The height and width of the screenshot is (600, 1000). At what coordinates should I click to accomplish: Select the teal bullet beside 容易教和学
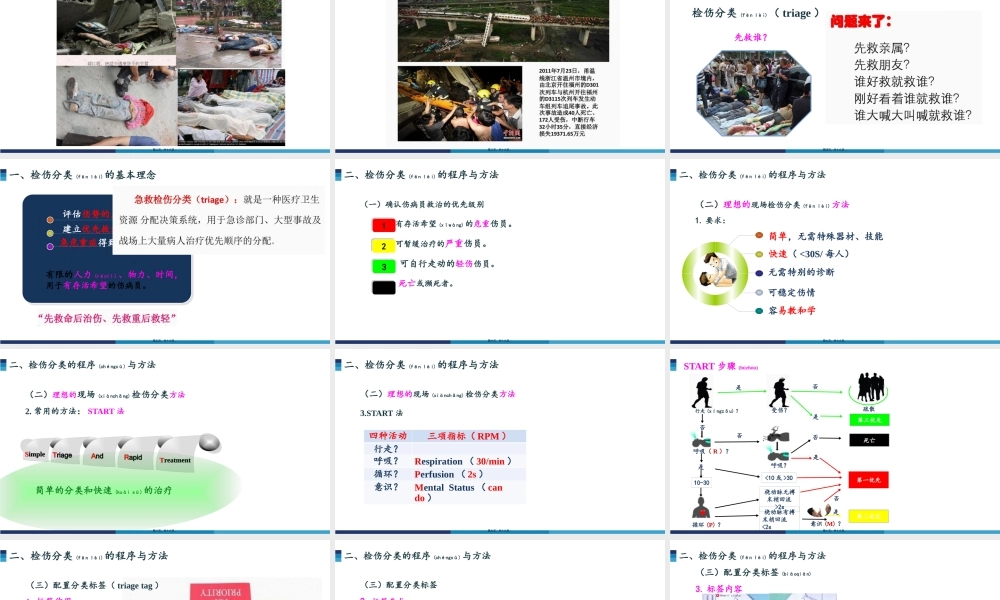coord(760,310)
